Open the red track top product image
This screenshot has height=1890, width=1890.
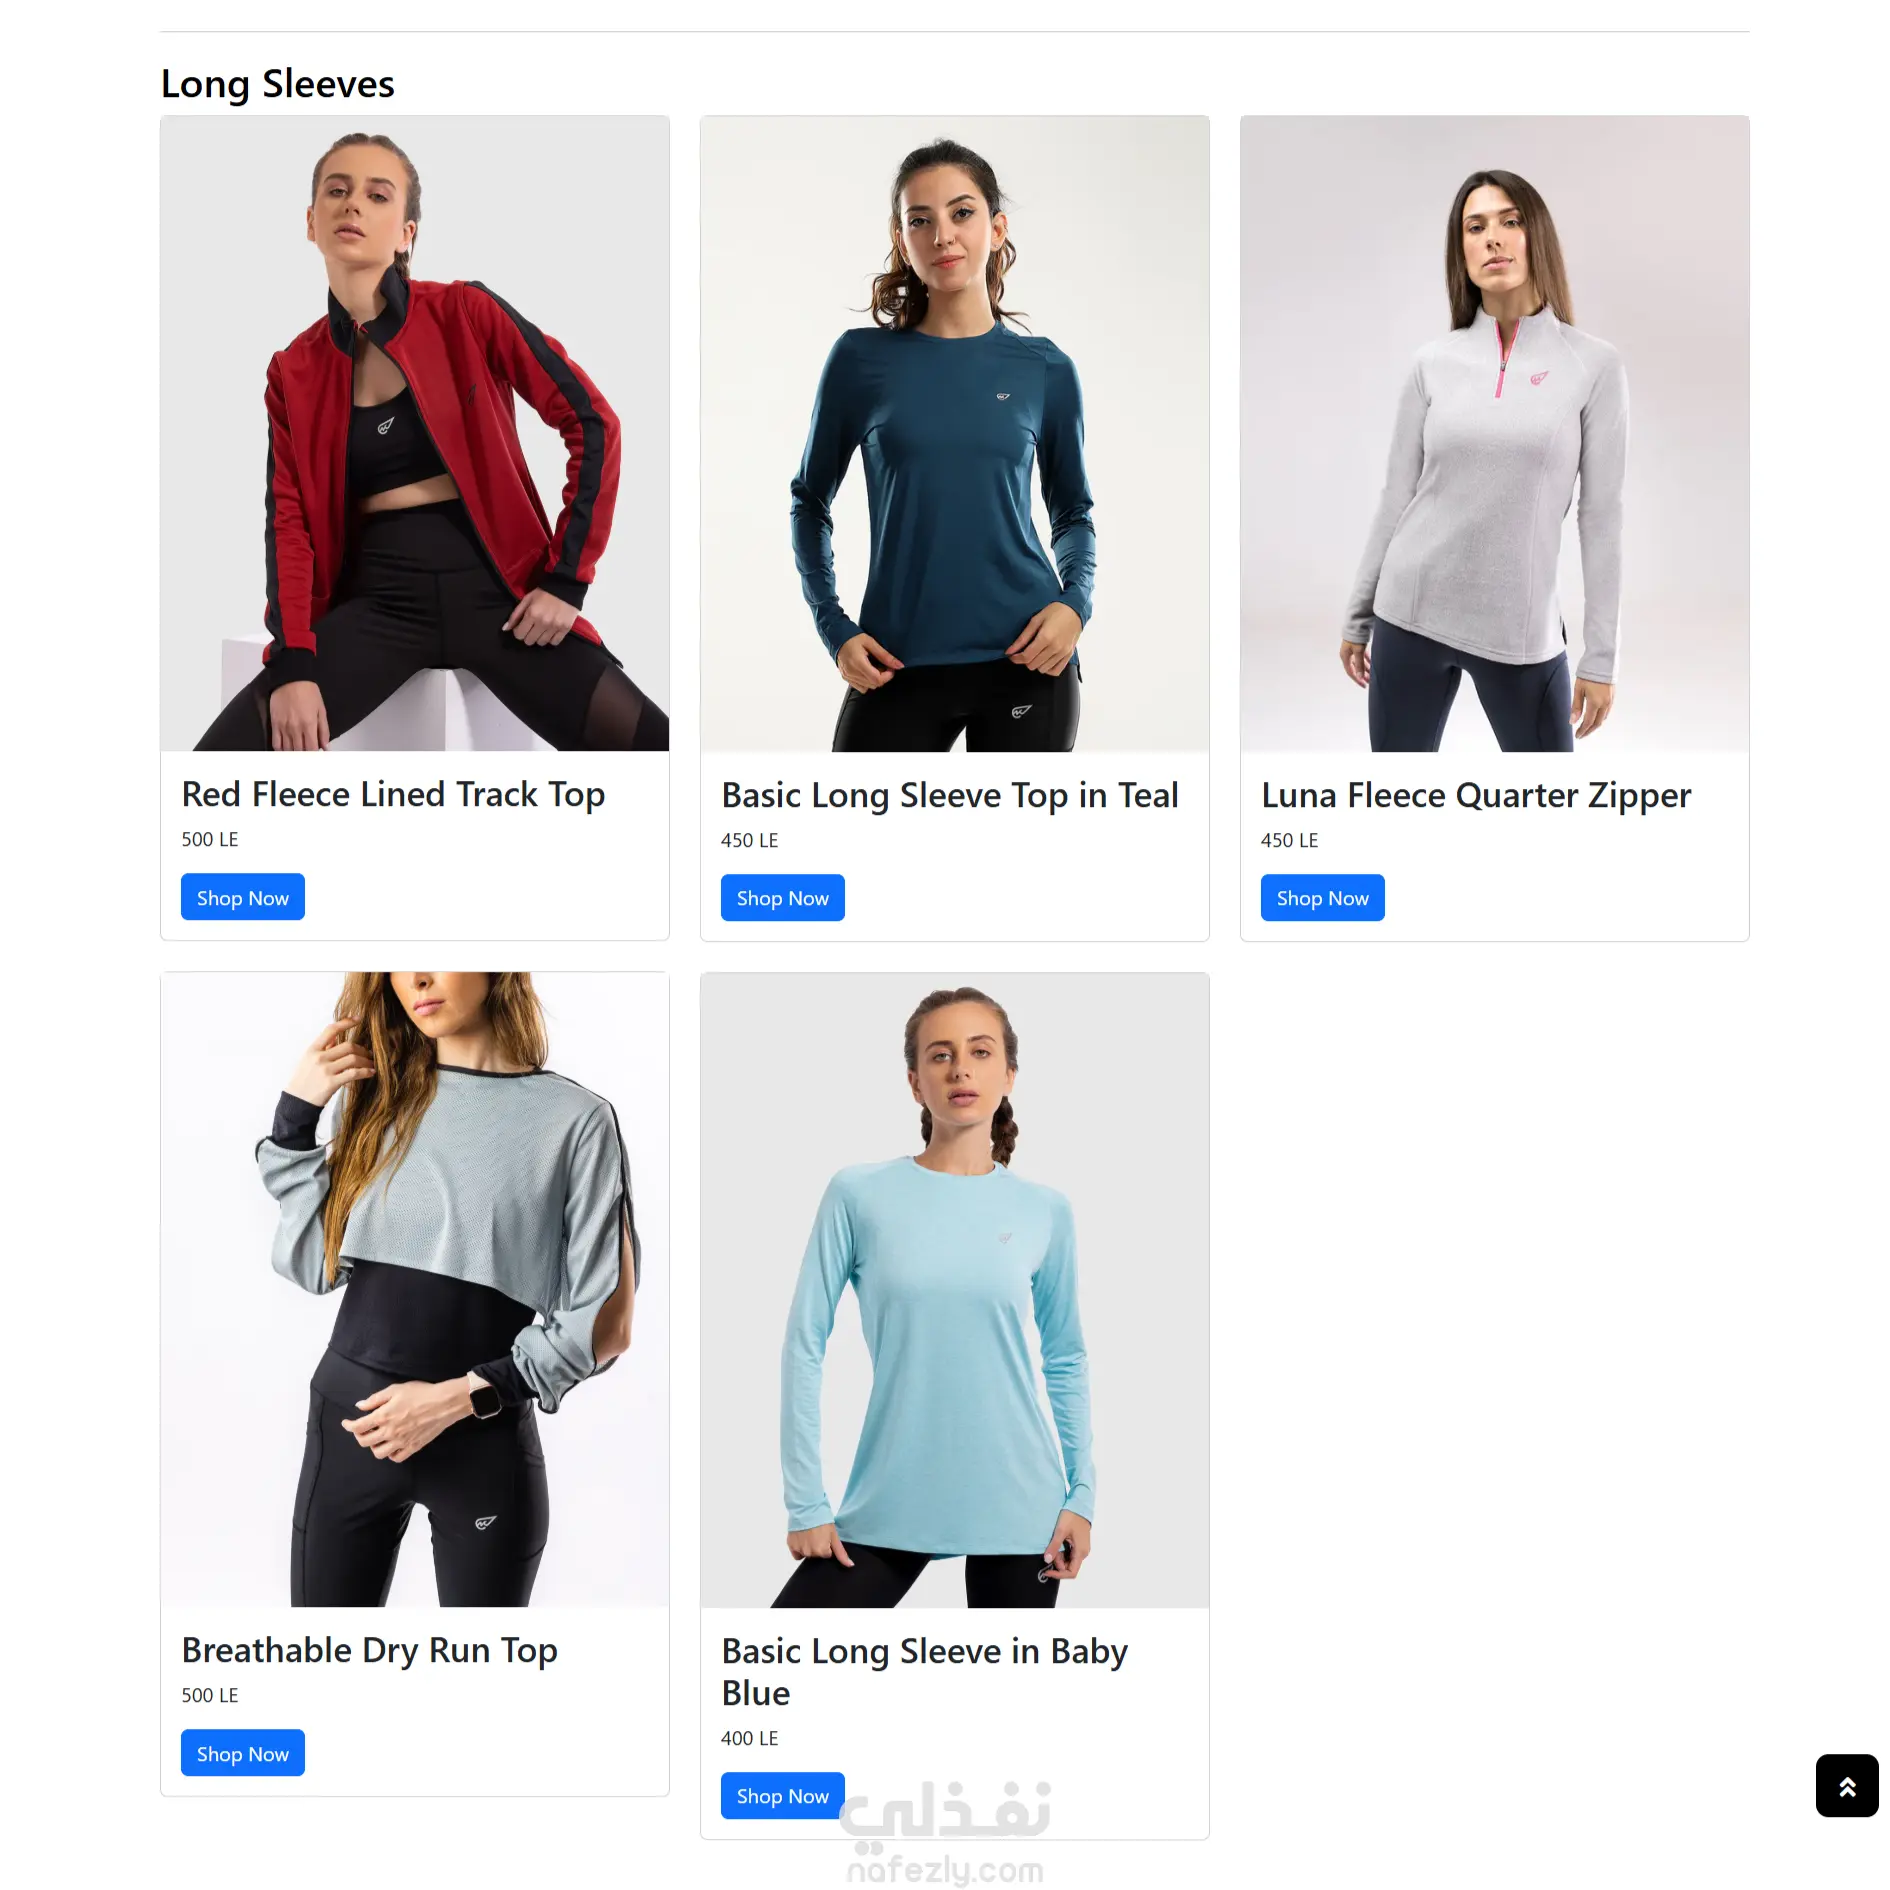pos(415,433)
